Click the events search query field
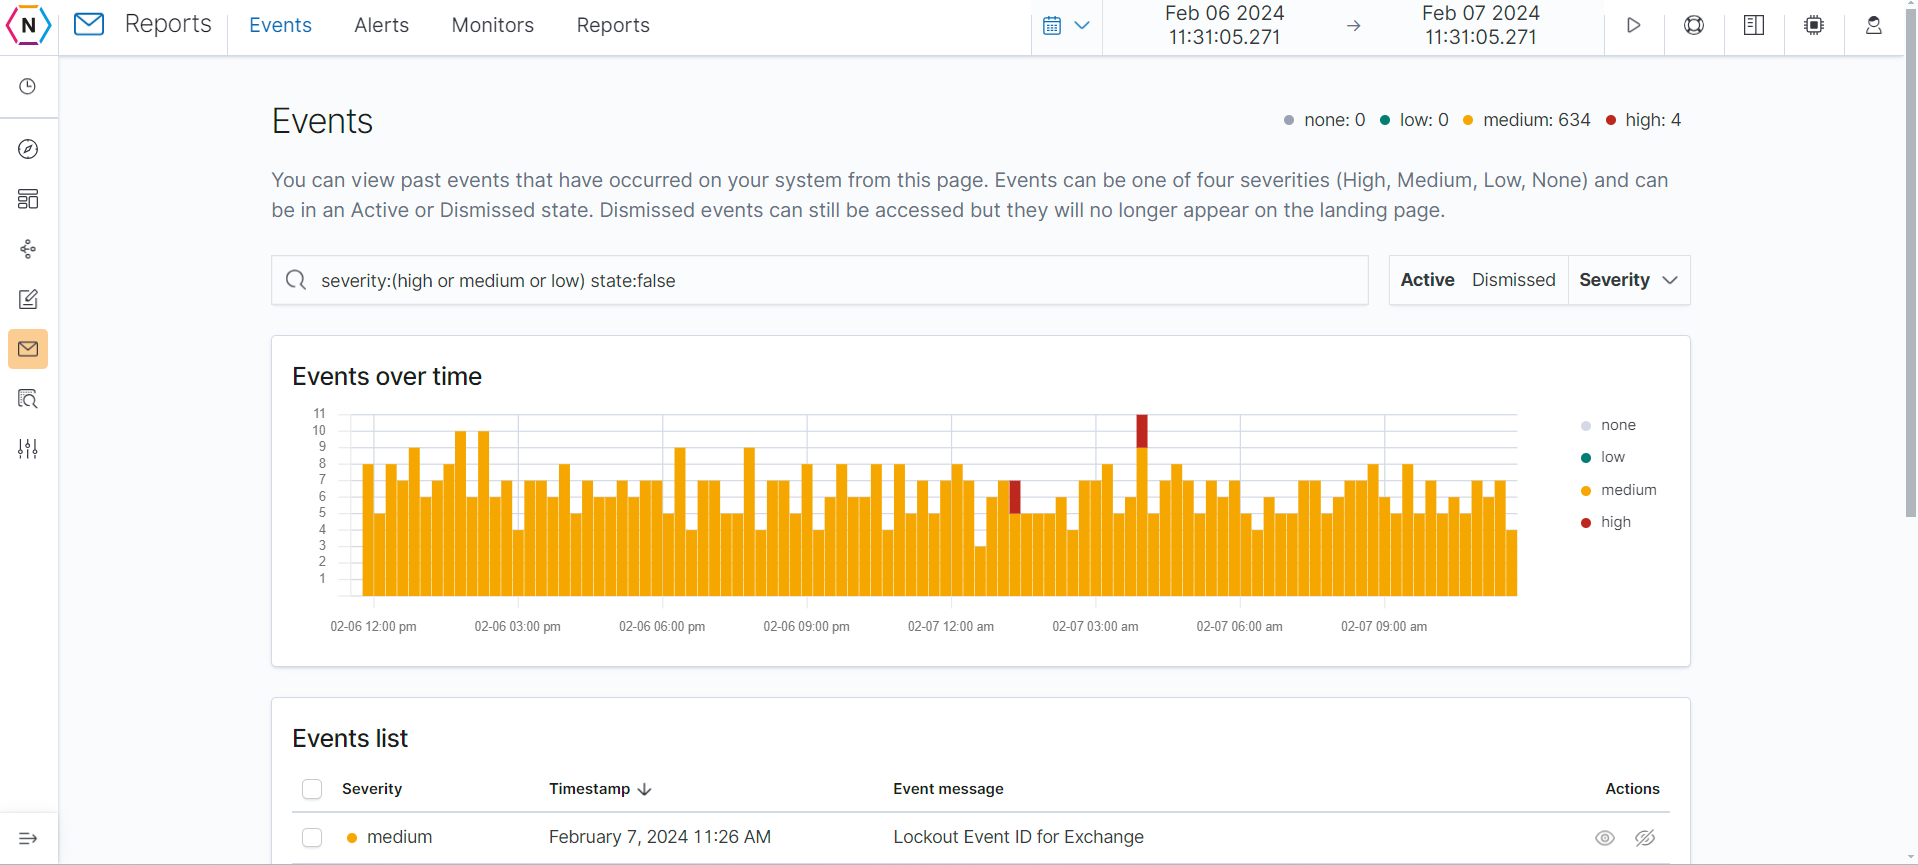 click(820, 280)
